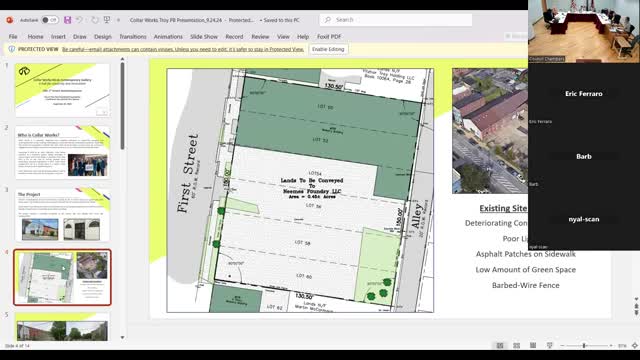640x360 pixels.
Task: Click the zoom in plus button
Action: (x=611, y=346)
